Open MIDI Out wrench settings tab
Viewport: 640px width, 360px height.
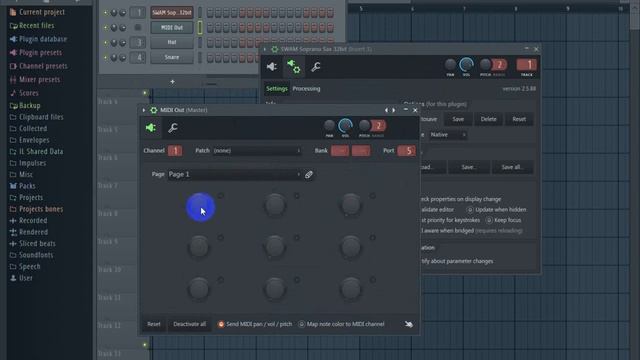[173, 128]
